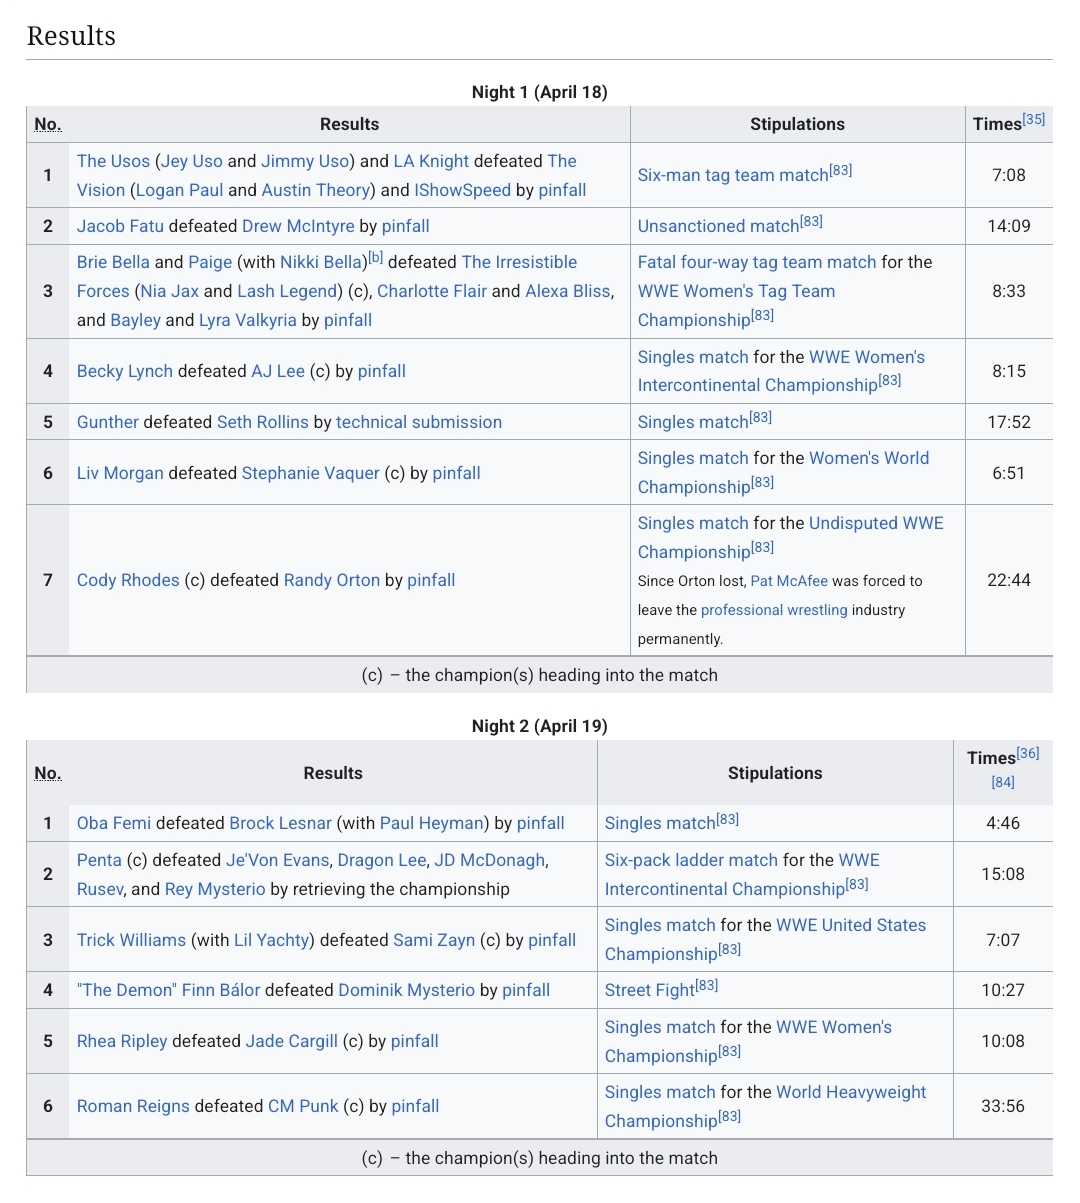Image resolution: width=1080 pixels, height=1203 pixels.
Task: Click the Cody Rhodes link
Action: click(x=128, y=580)
